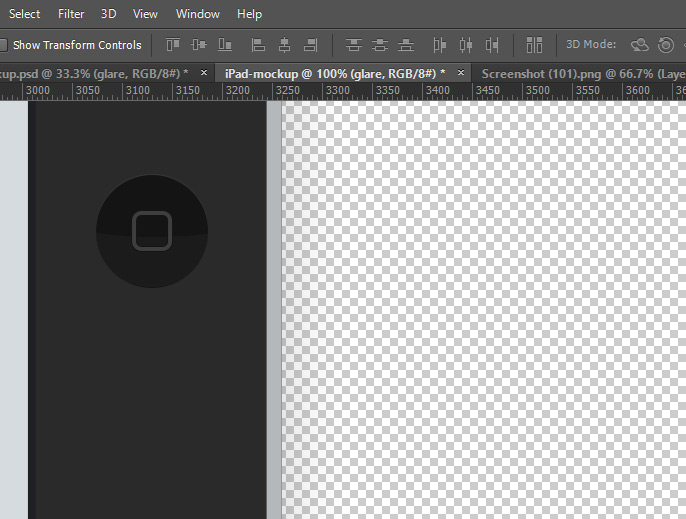
Task: Click the distribute top edges icon
Action: coord(353,45)
